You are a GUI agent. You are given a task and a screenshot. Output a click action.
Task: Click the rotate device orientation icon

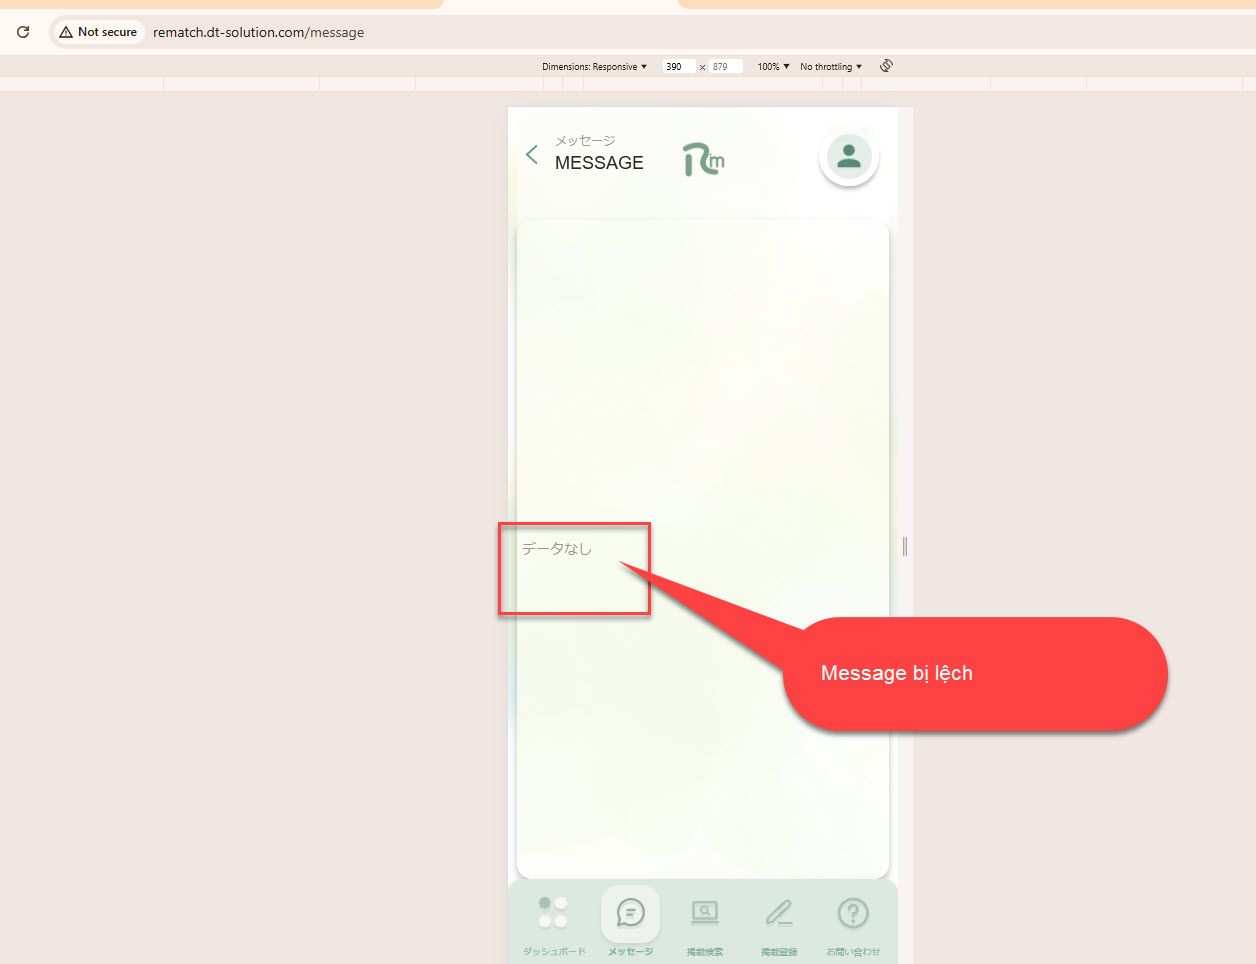tap(886, 66)
